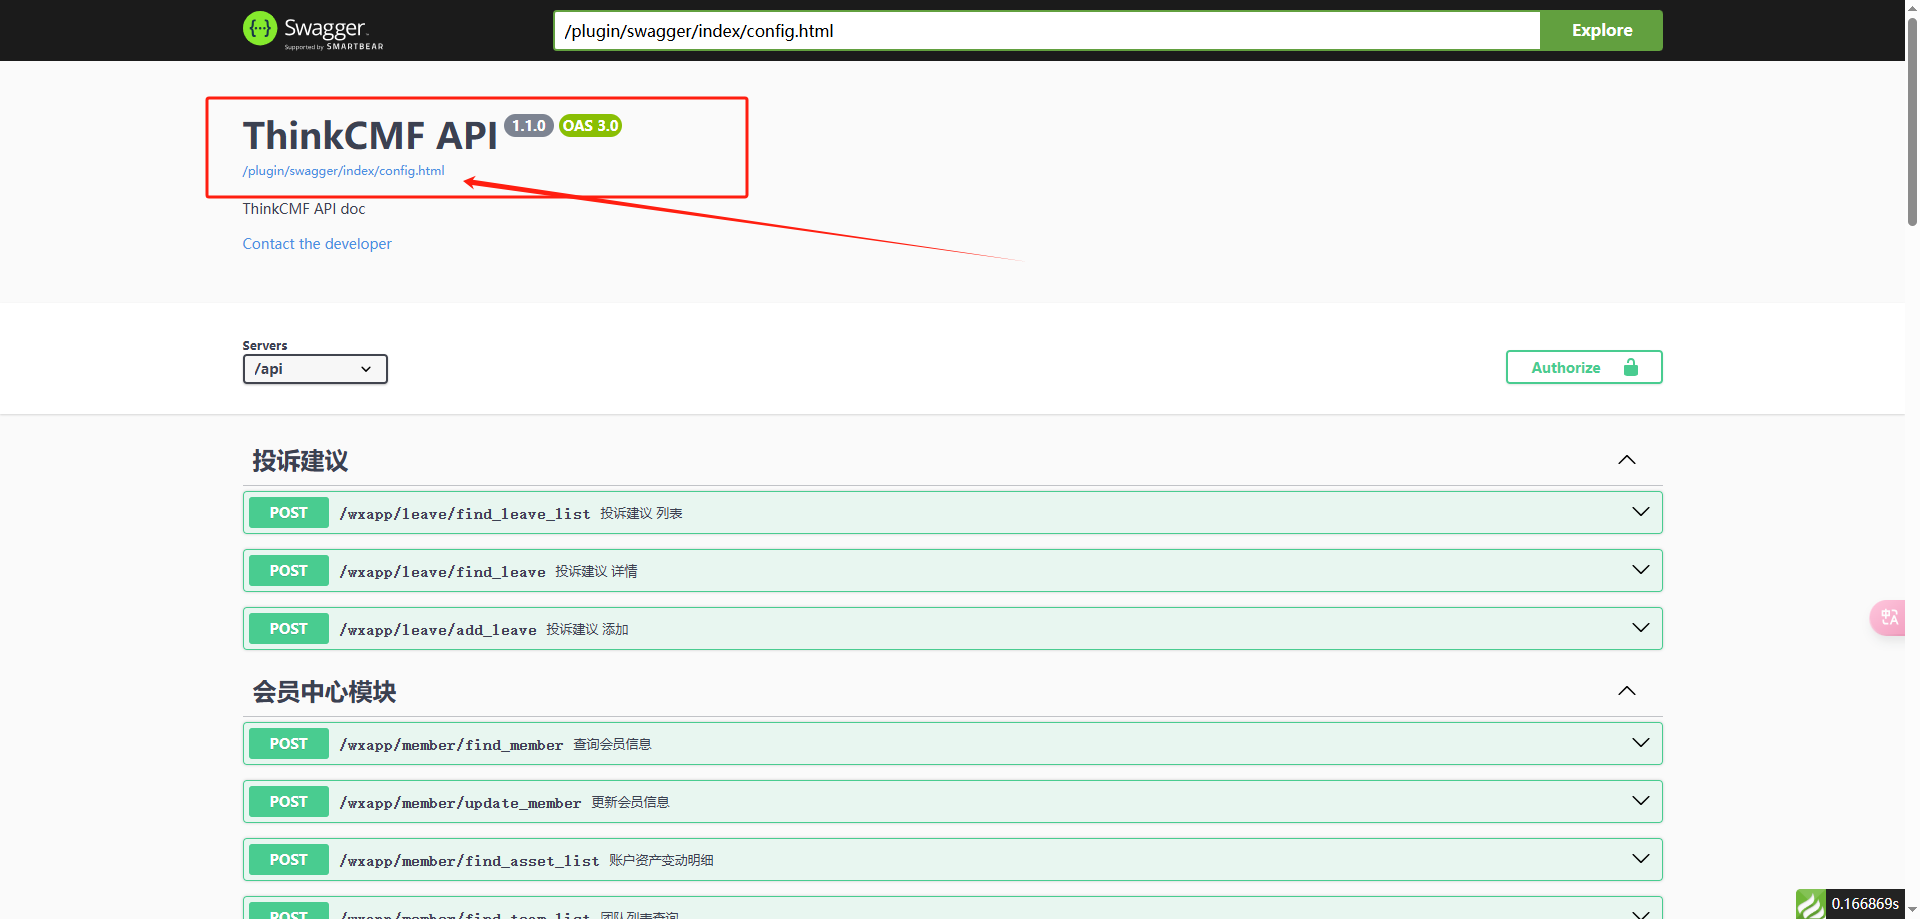Click the ThinkCMF API doc description

coord(304,209)
